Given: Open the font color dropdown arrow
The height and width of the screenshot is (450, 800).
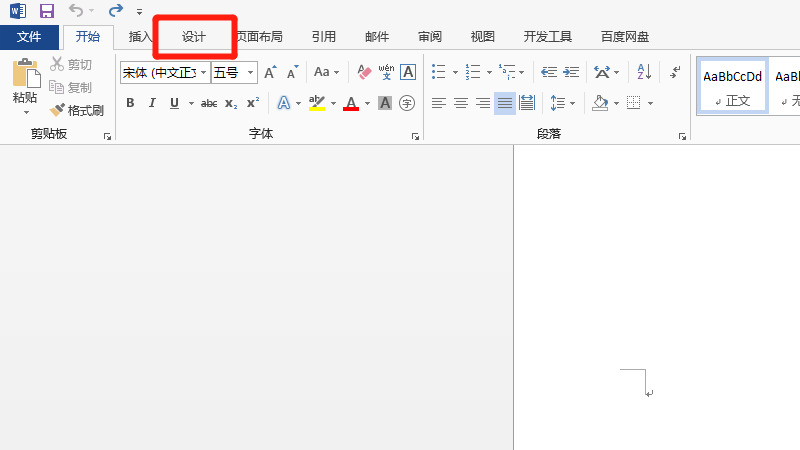Looking at the screenshot, I should coord(367,104).
